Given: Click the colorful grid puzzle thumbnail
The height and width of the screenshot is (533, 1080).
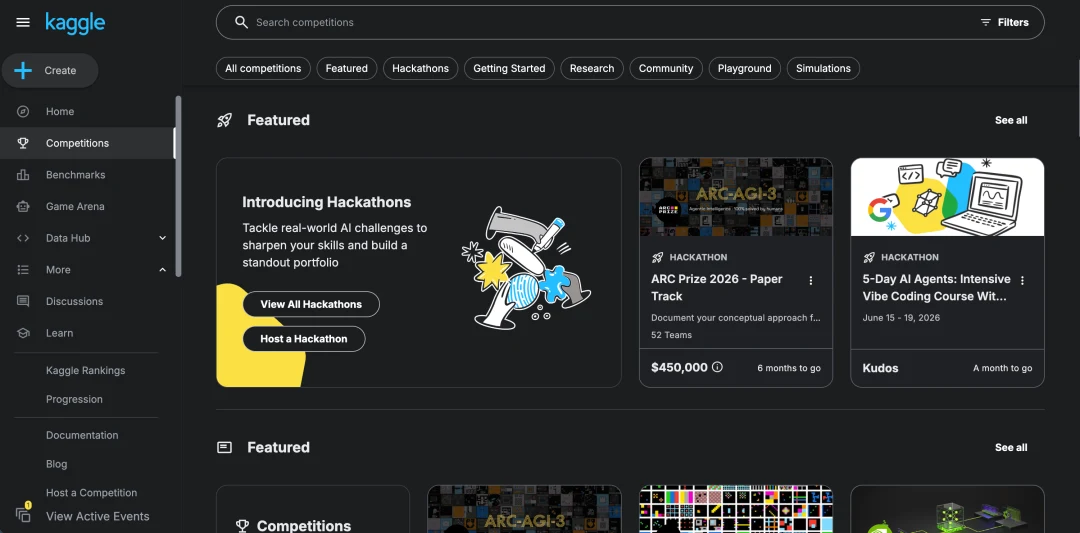Looking at the screenshot, I should click(736, 510).
